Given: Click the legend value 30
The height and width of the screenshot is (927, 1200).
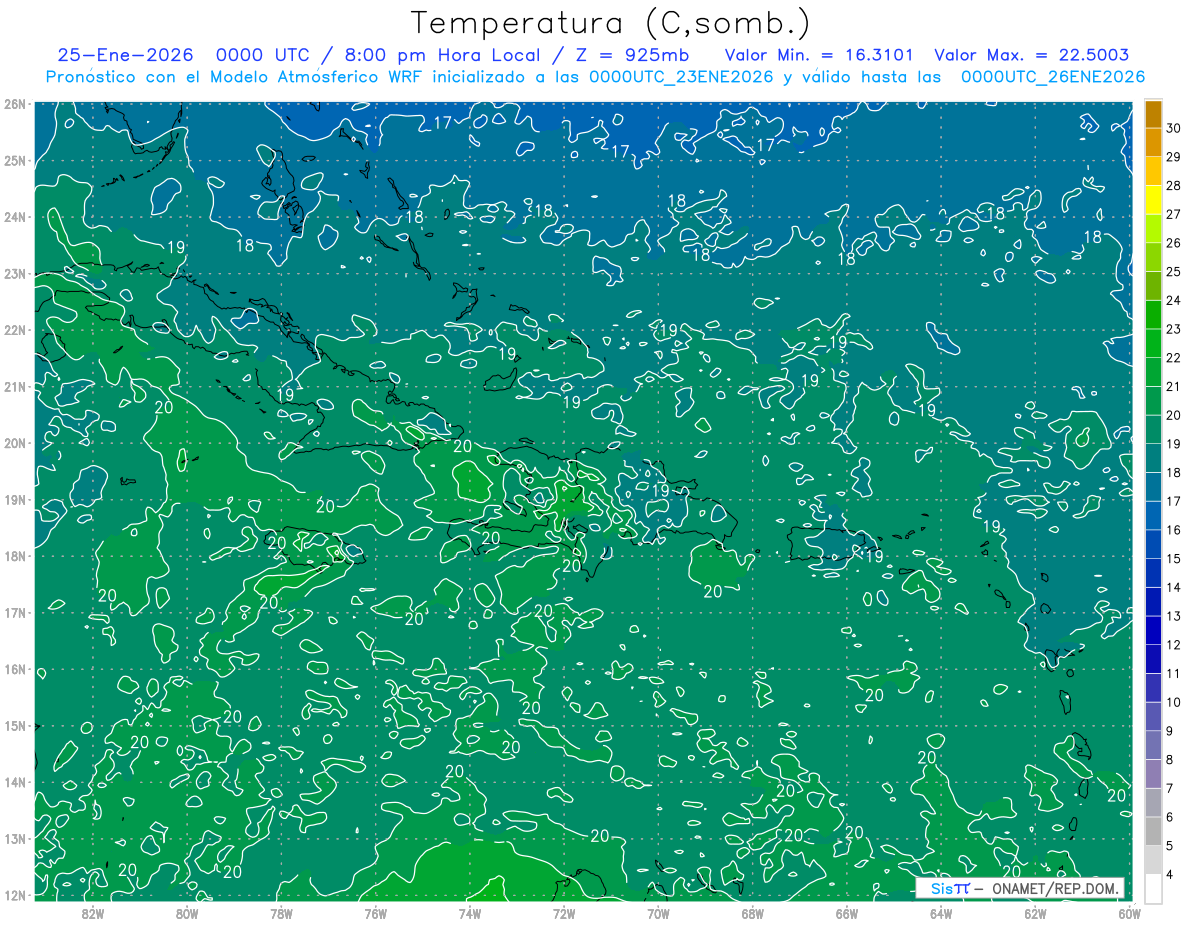Looking at the screenshot, I should [x=1174, y=128].
